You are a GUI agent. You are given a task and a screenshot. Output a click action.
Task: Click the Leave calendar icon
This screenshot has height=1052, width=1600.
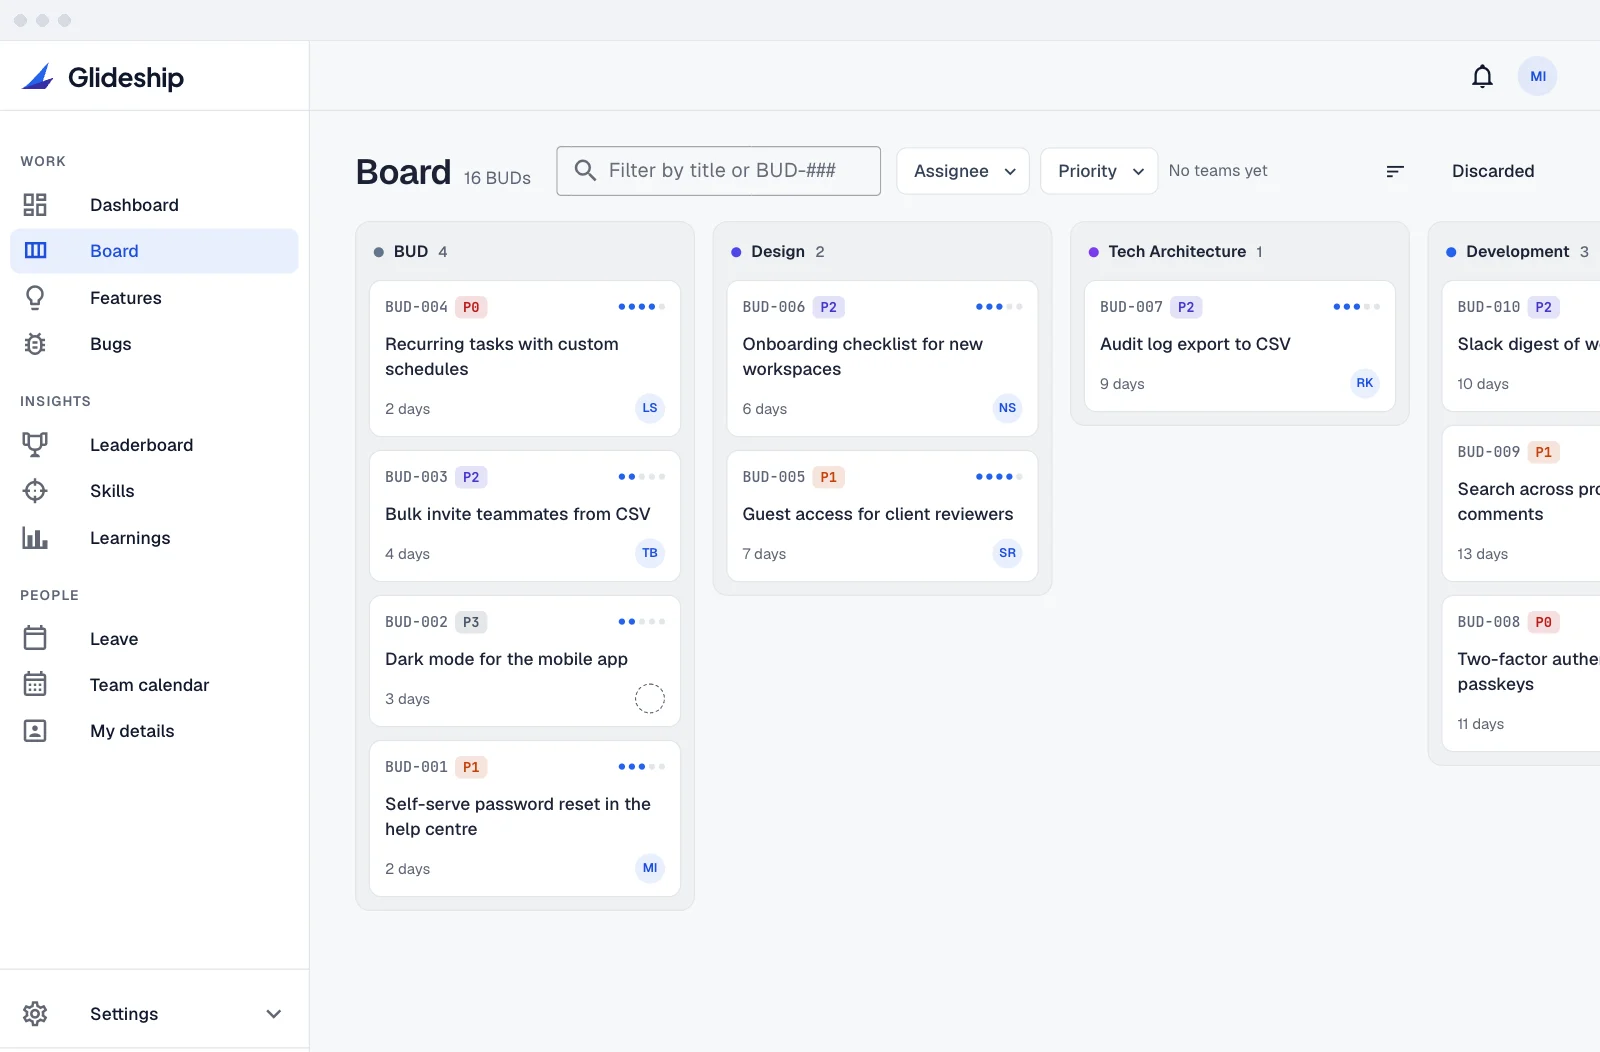click(x=35, y=639)
